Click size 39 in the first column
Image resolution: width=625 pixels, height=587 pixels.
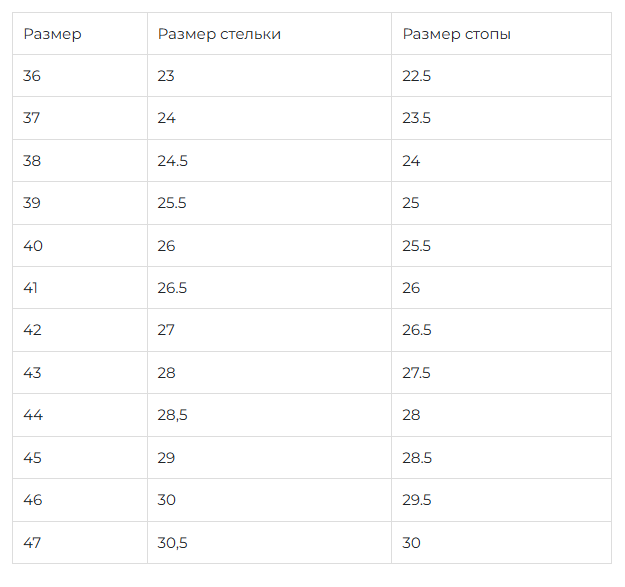pos(32,203)
